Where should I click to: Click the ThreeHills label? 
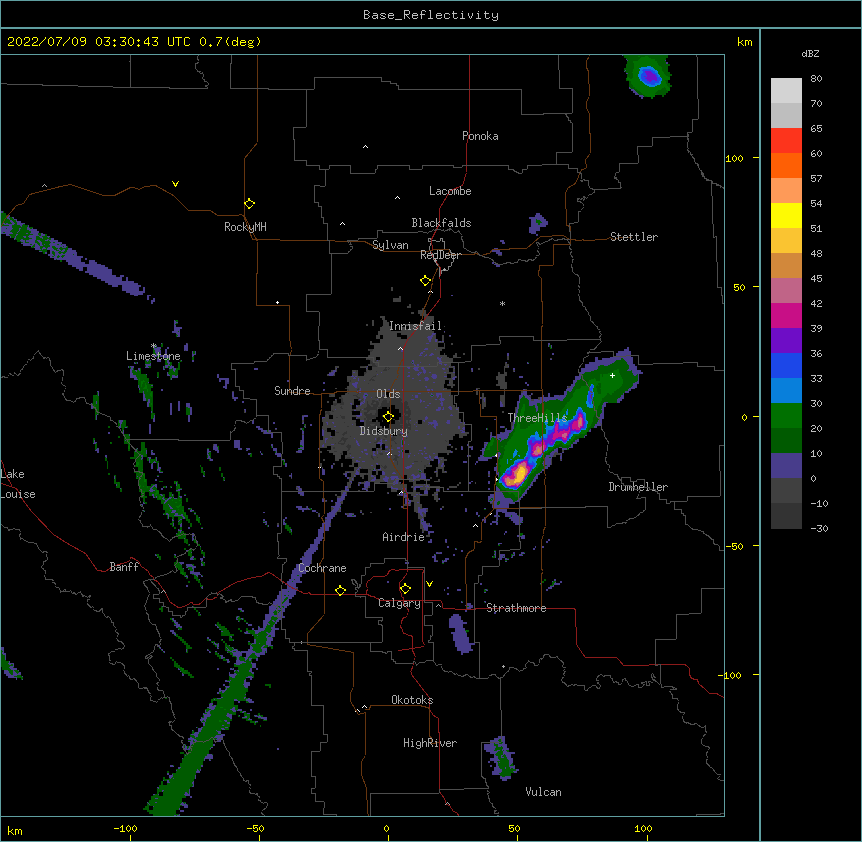coord(538,418)
